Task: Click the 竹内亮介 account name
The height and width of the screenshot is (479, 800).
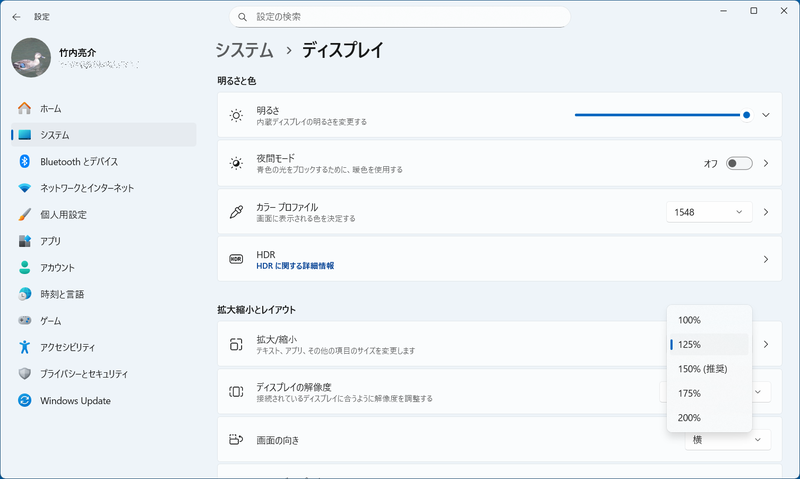Action: coord(78,53)
